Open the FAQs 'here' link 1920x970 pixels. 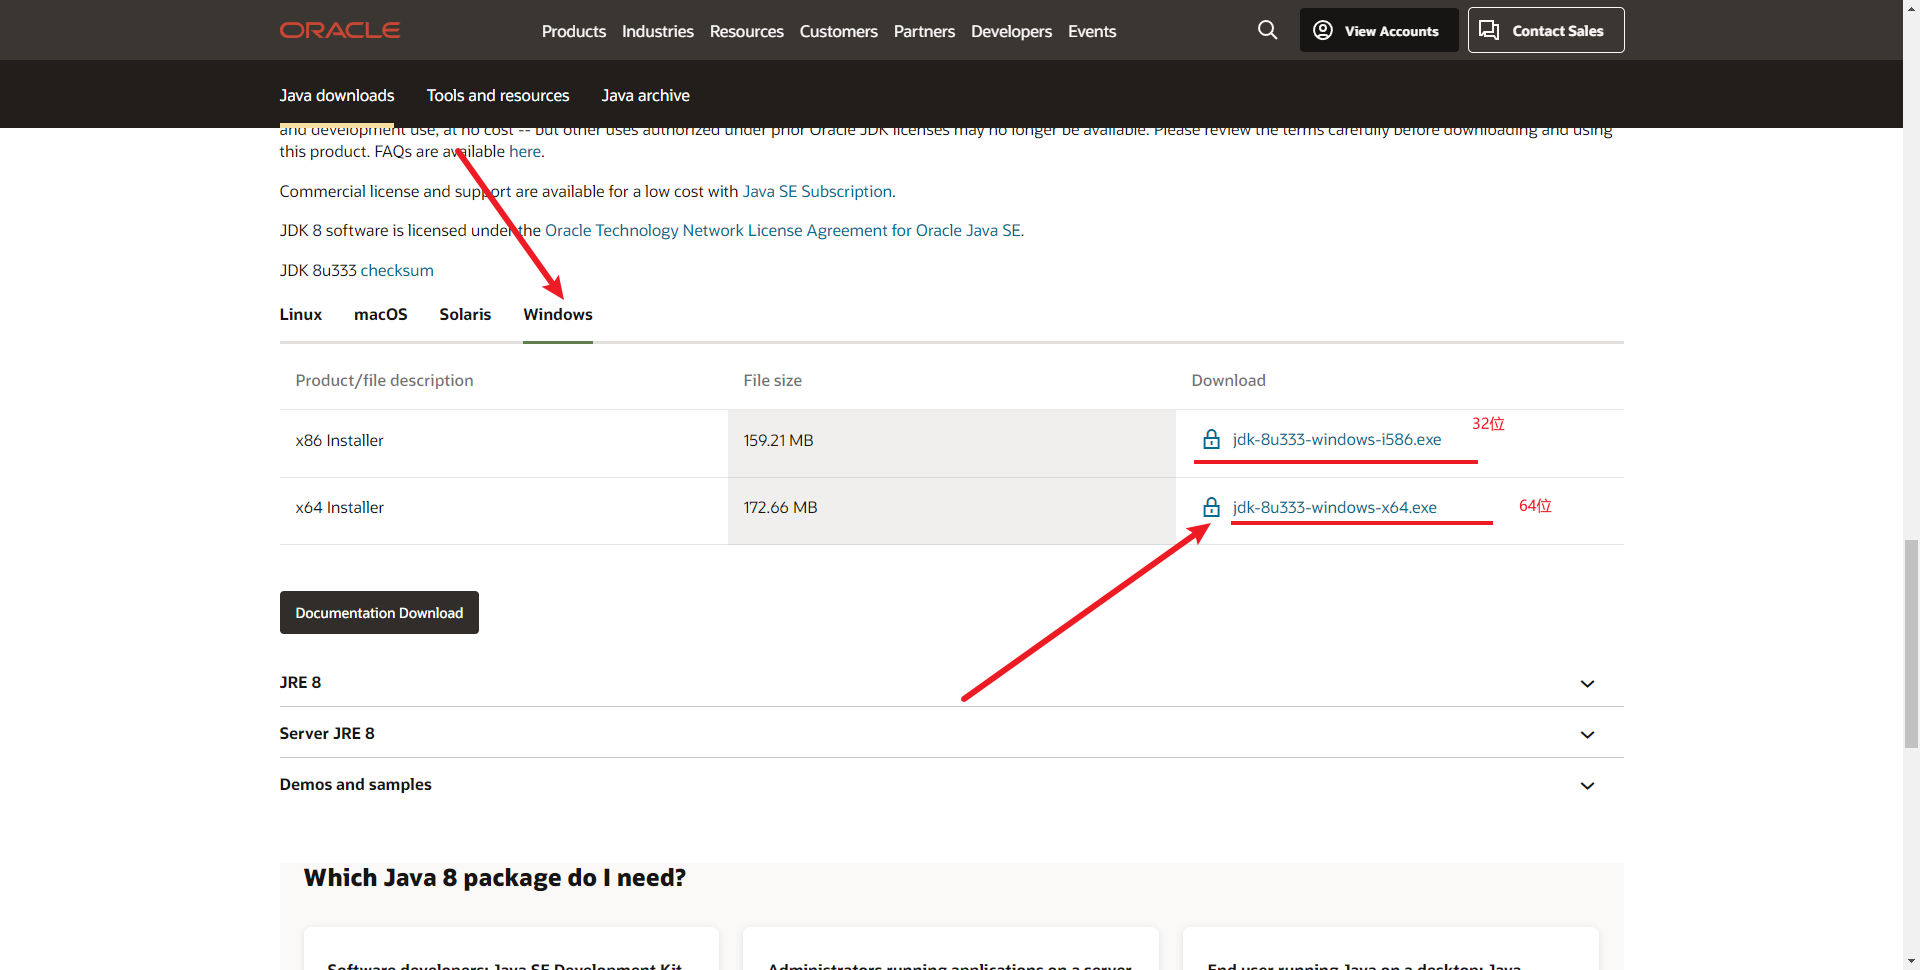pos(525,151)
